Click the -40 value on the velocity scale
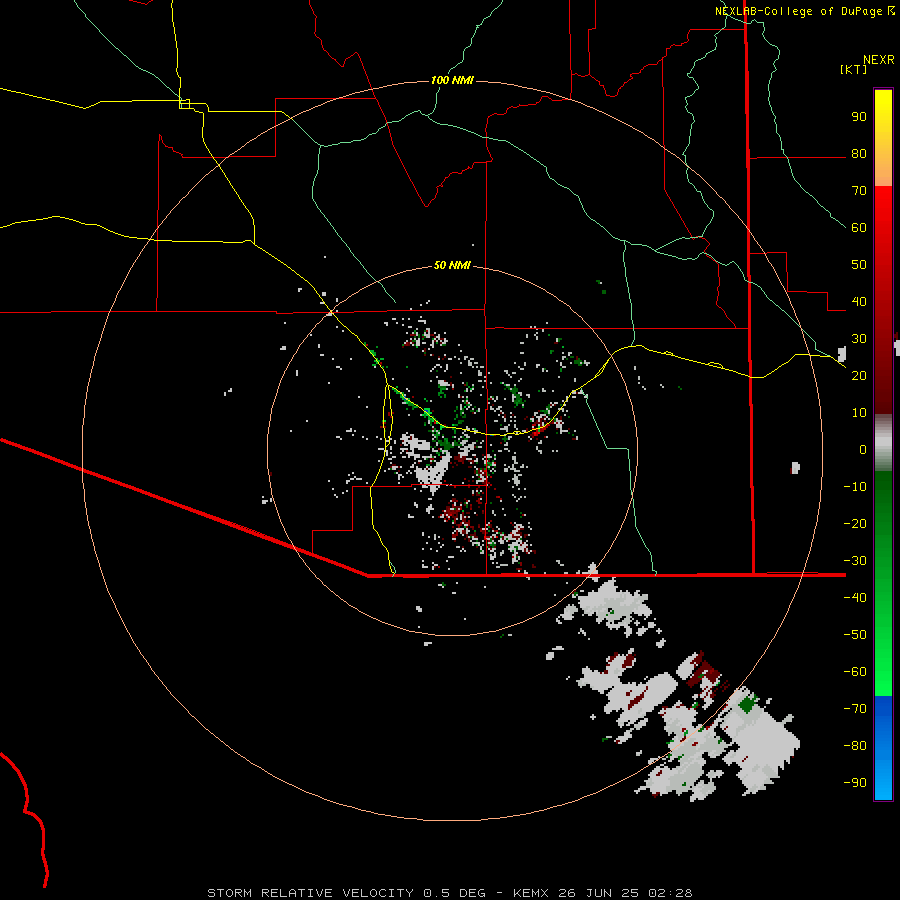Viewport: 900px width, 900px height. tap(855, 598)
